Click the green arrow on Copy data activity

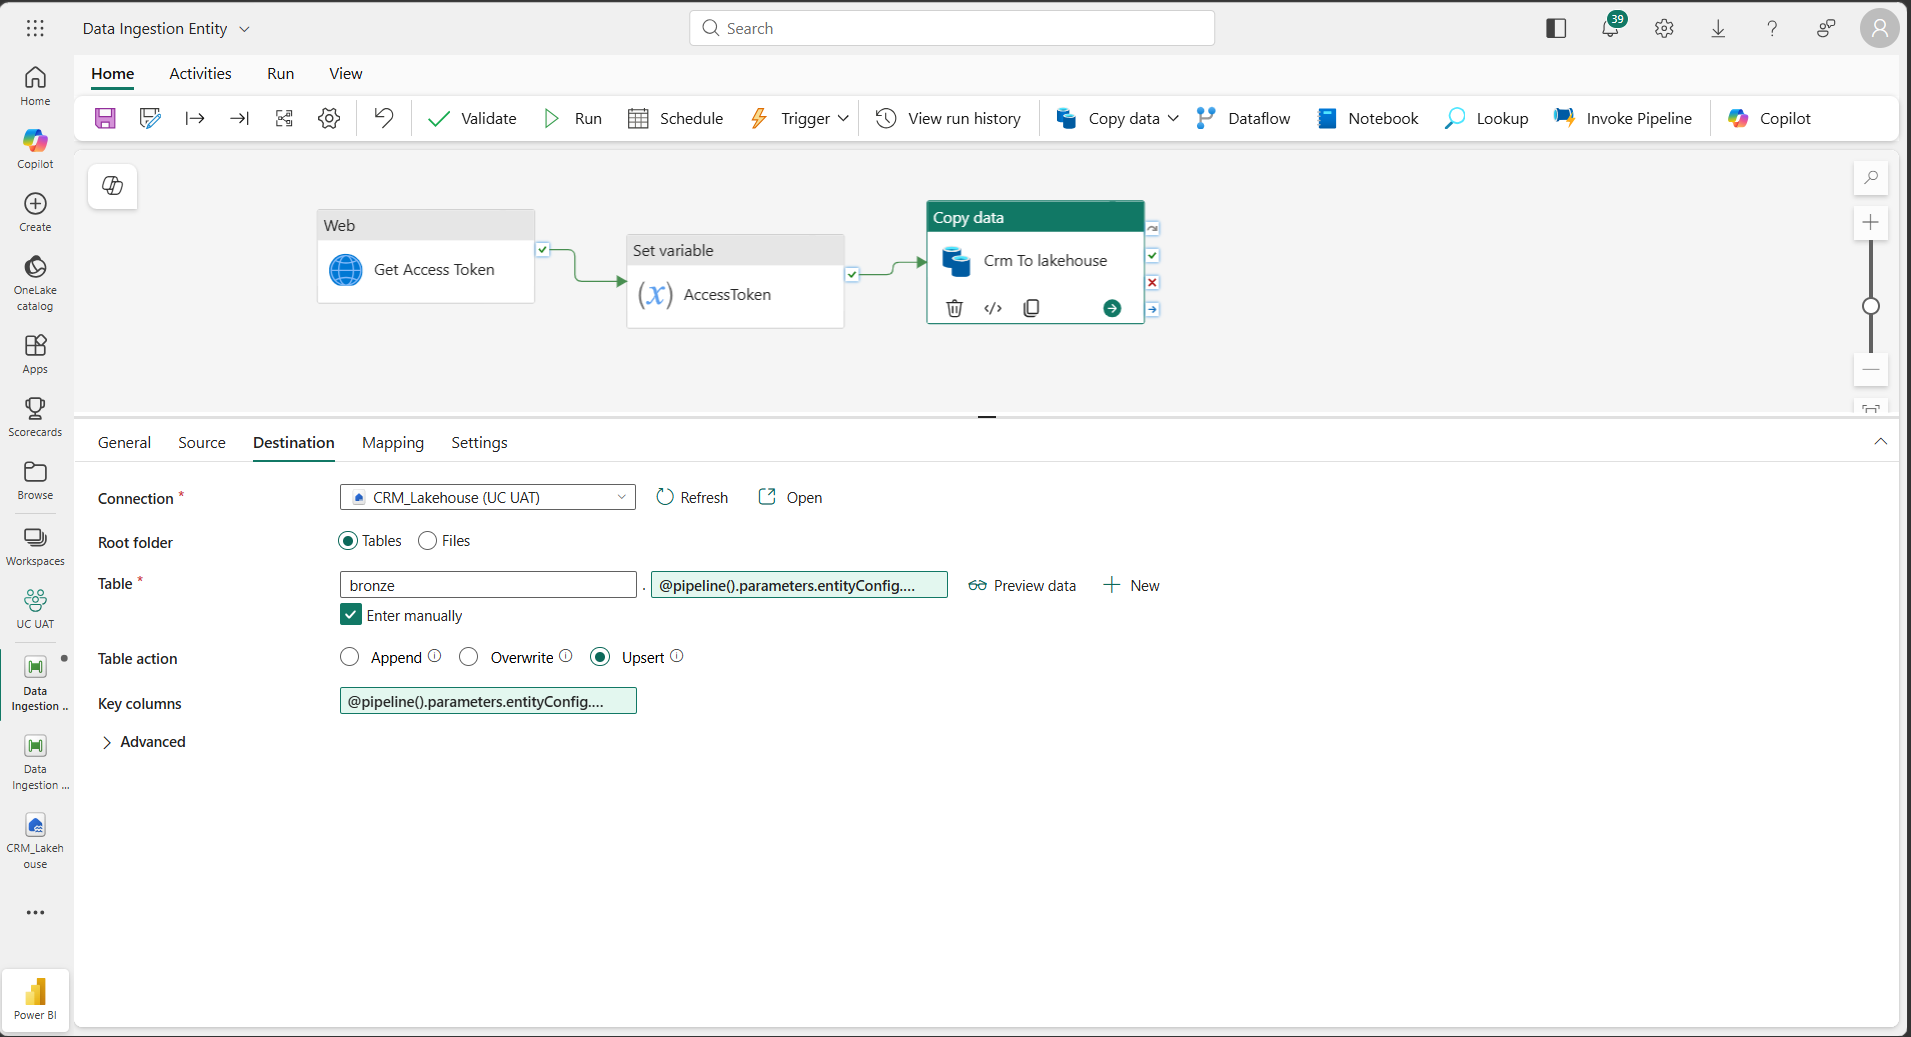1112,308
